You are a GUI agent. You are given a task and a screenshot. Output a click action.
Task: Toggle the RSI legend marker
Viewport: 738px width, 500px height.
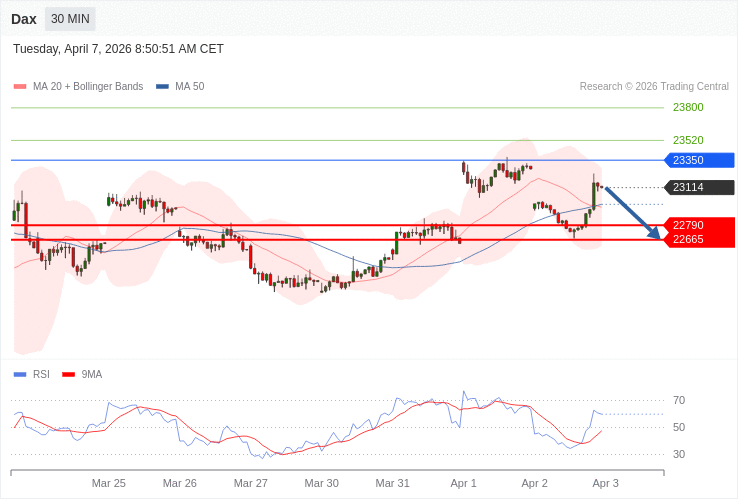click(20, 375)
